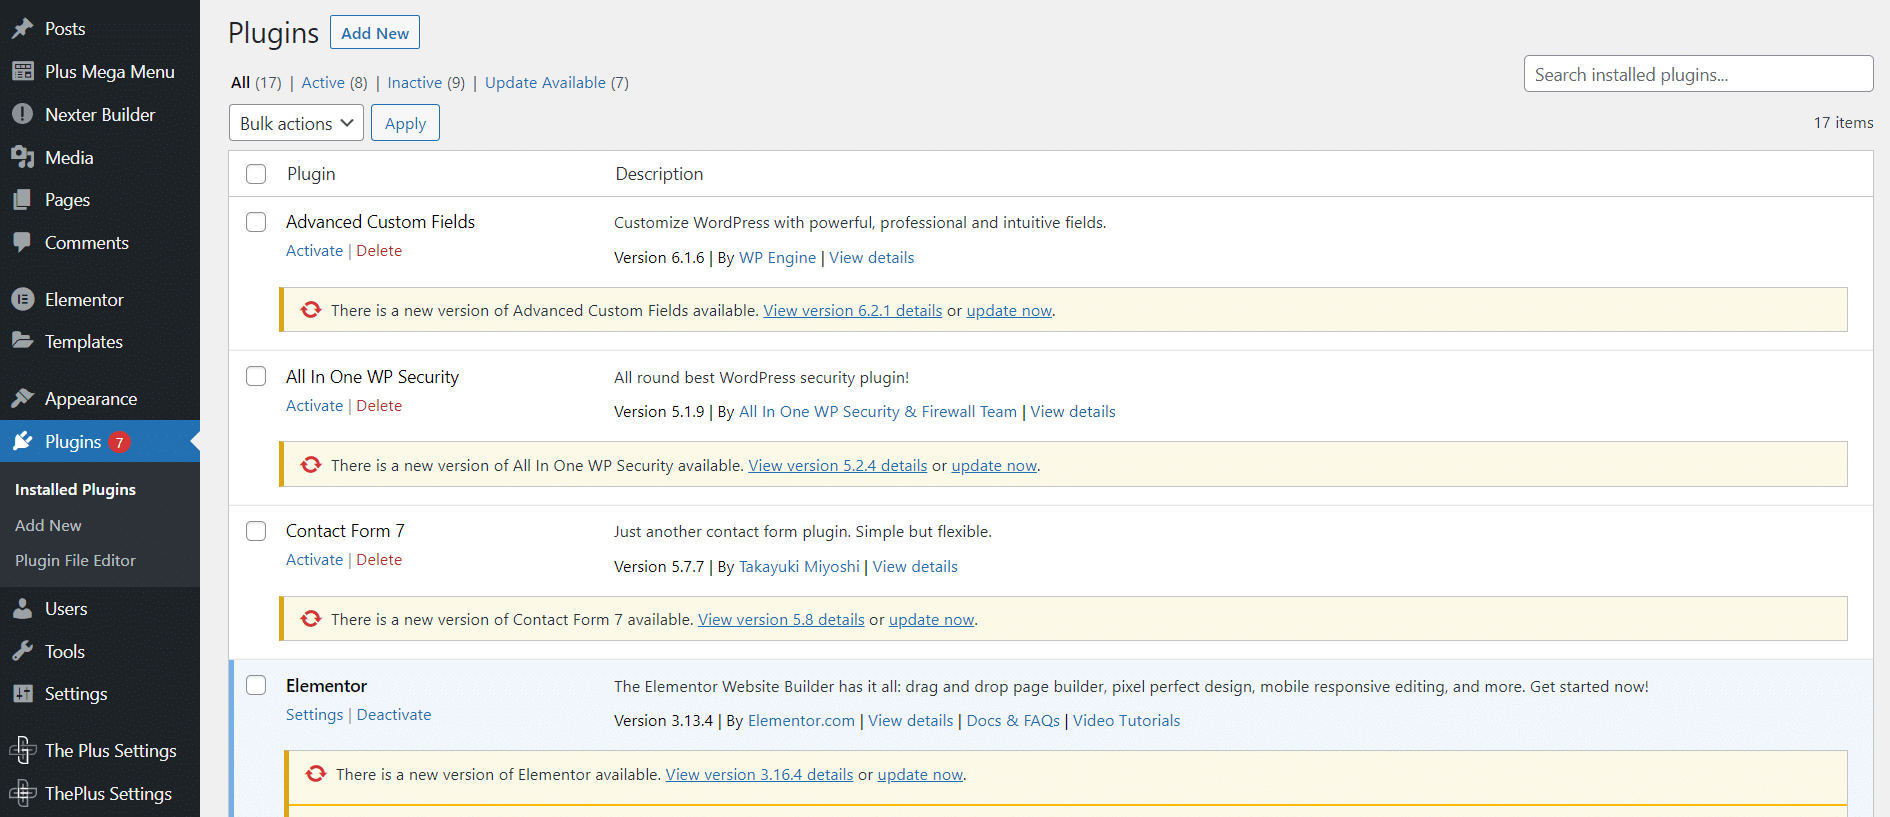Deactivate the Elementor plugin
The height and width of the screenshot is (817, 1890).
click(x=394, y=715)
